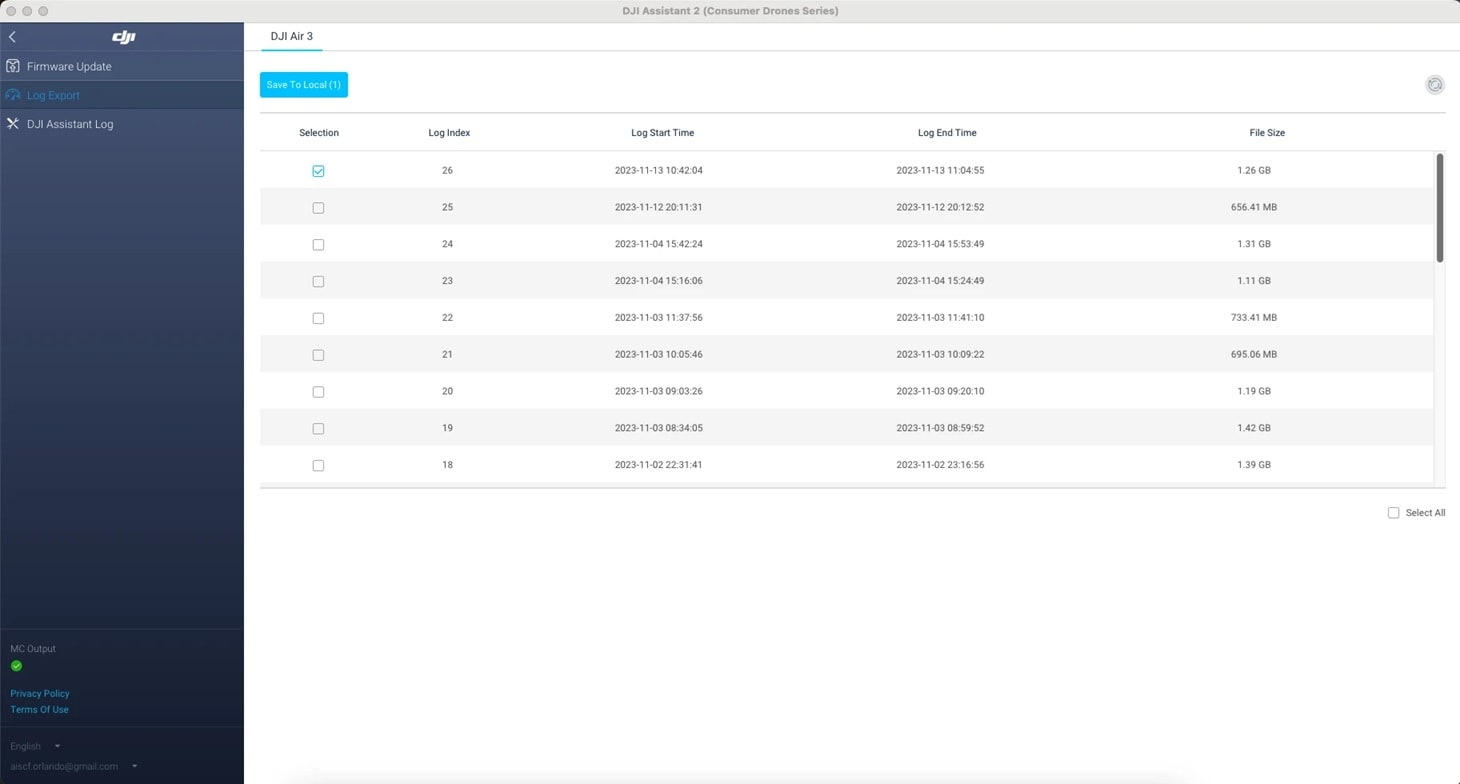This screenshot has width=1460, height=784.
Task: Check the checkbox for log index 25
Action: pos(318,207)
